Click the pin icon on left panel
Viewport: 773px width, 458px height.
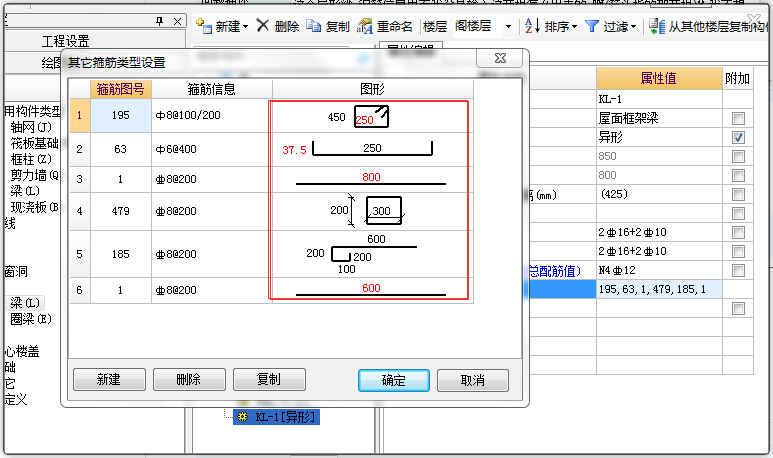point(159,21)
